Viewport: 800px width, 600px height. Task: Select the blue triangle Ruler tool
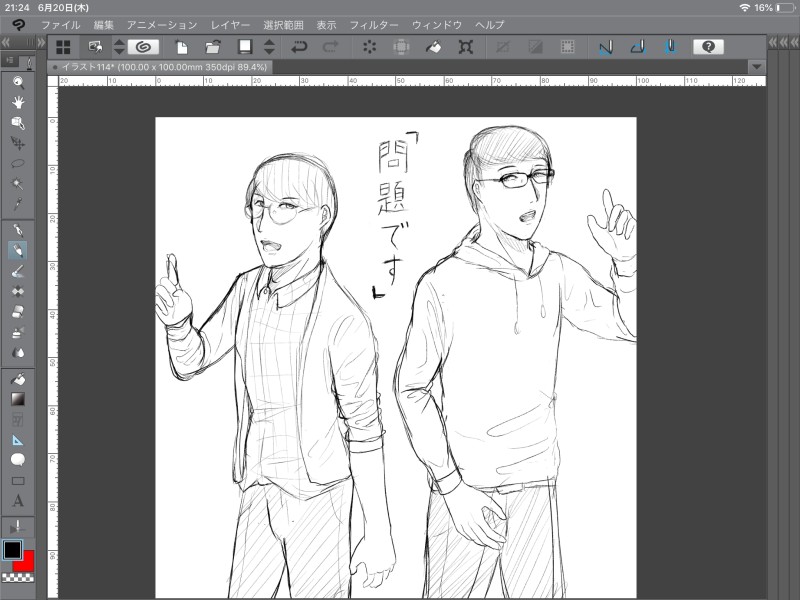(18, 440)
